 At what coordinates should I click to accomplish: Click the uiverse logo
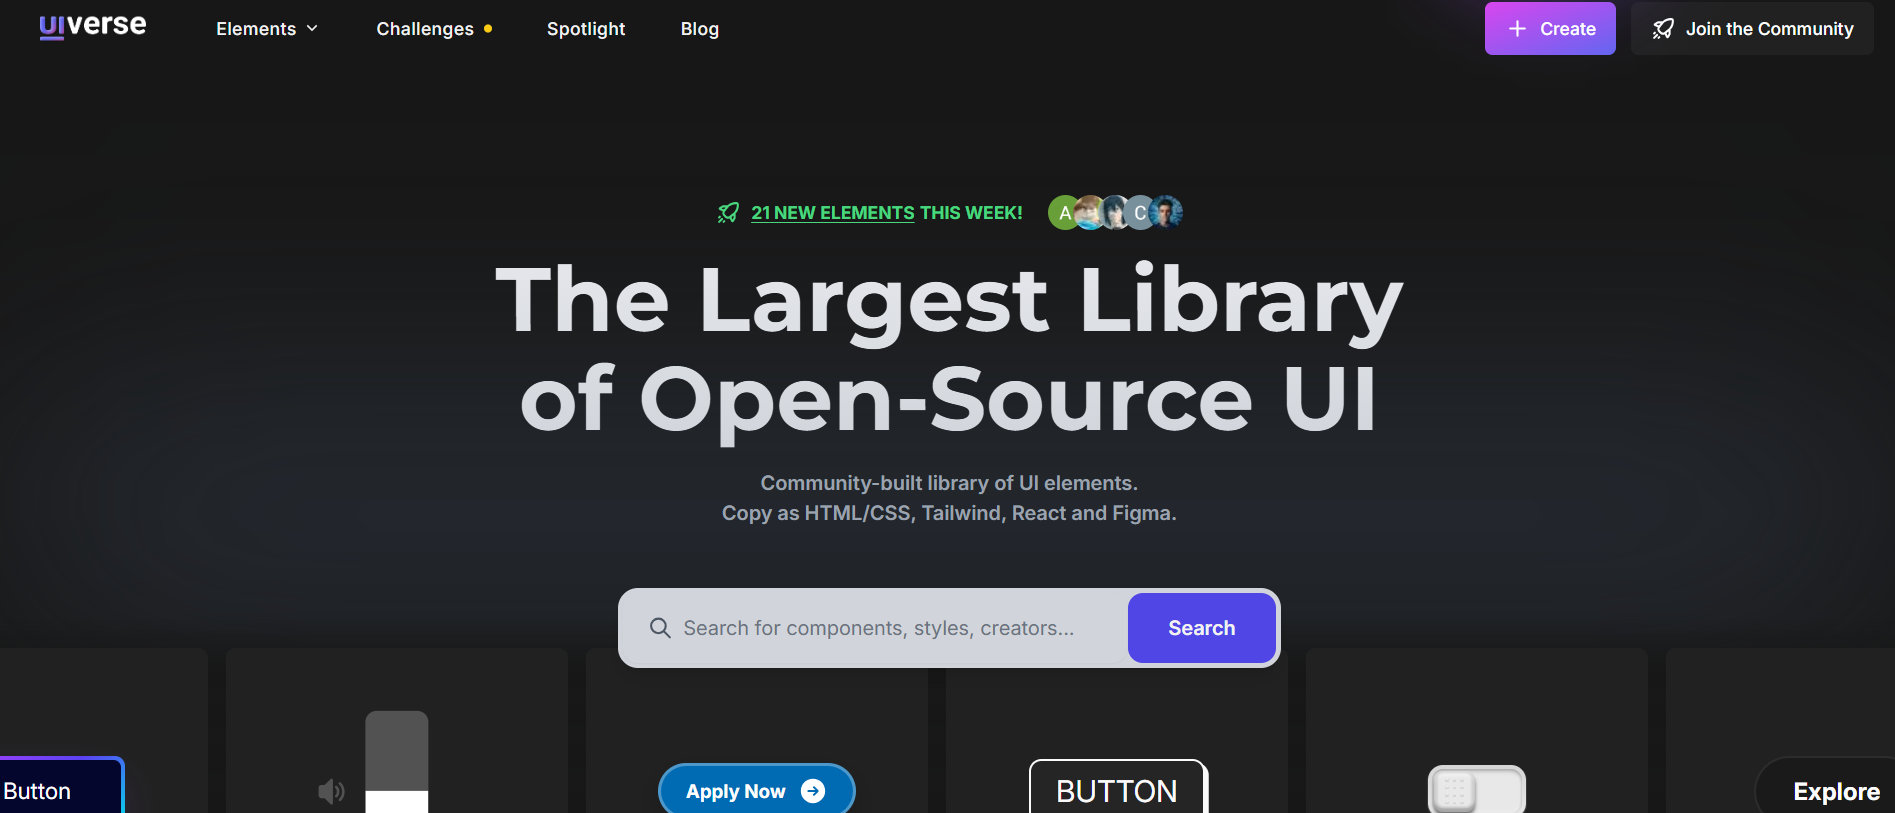93,26
